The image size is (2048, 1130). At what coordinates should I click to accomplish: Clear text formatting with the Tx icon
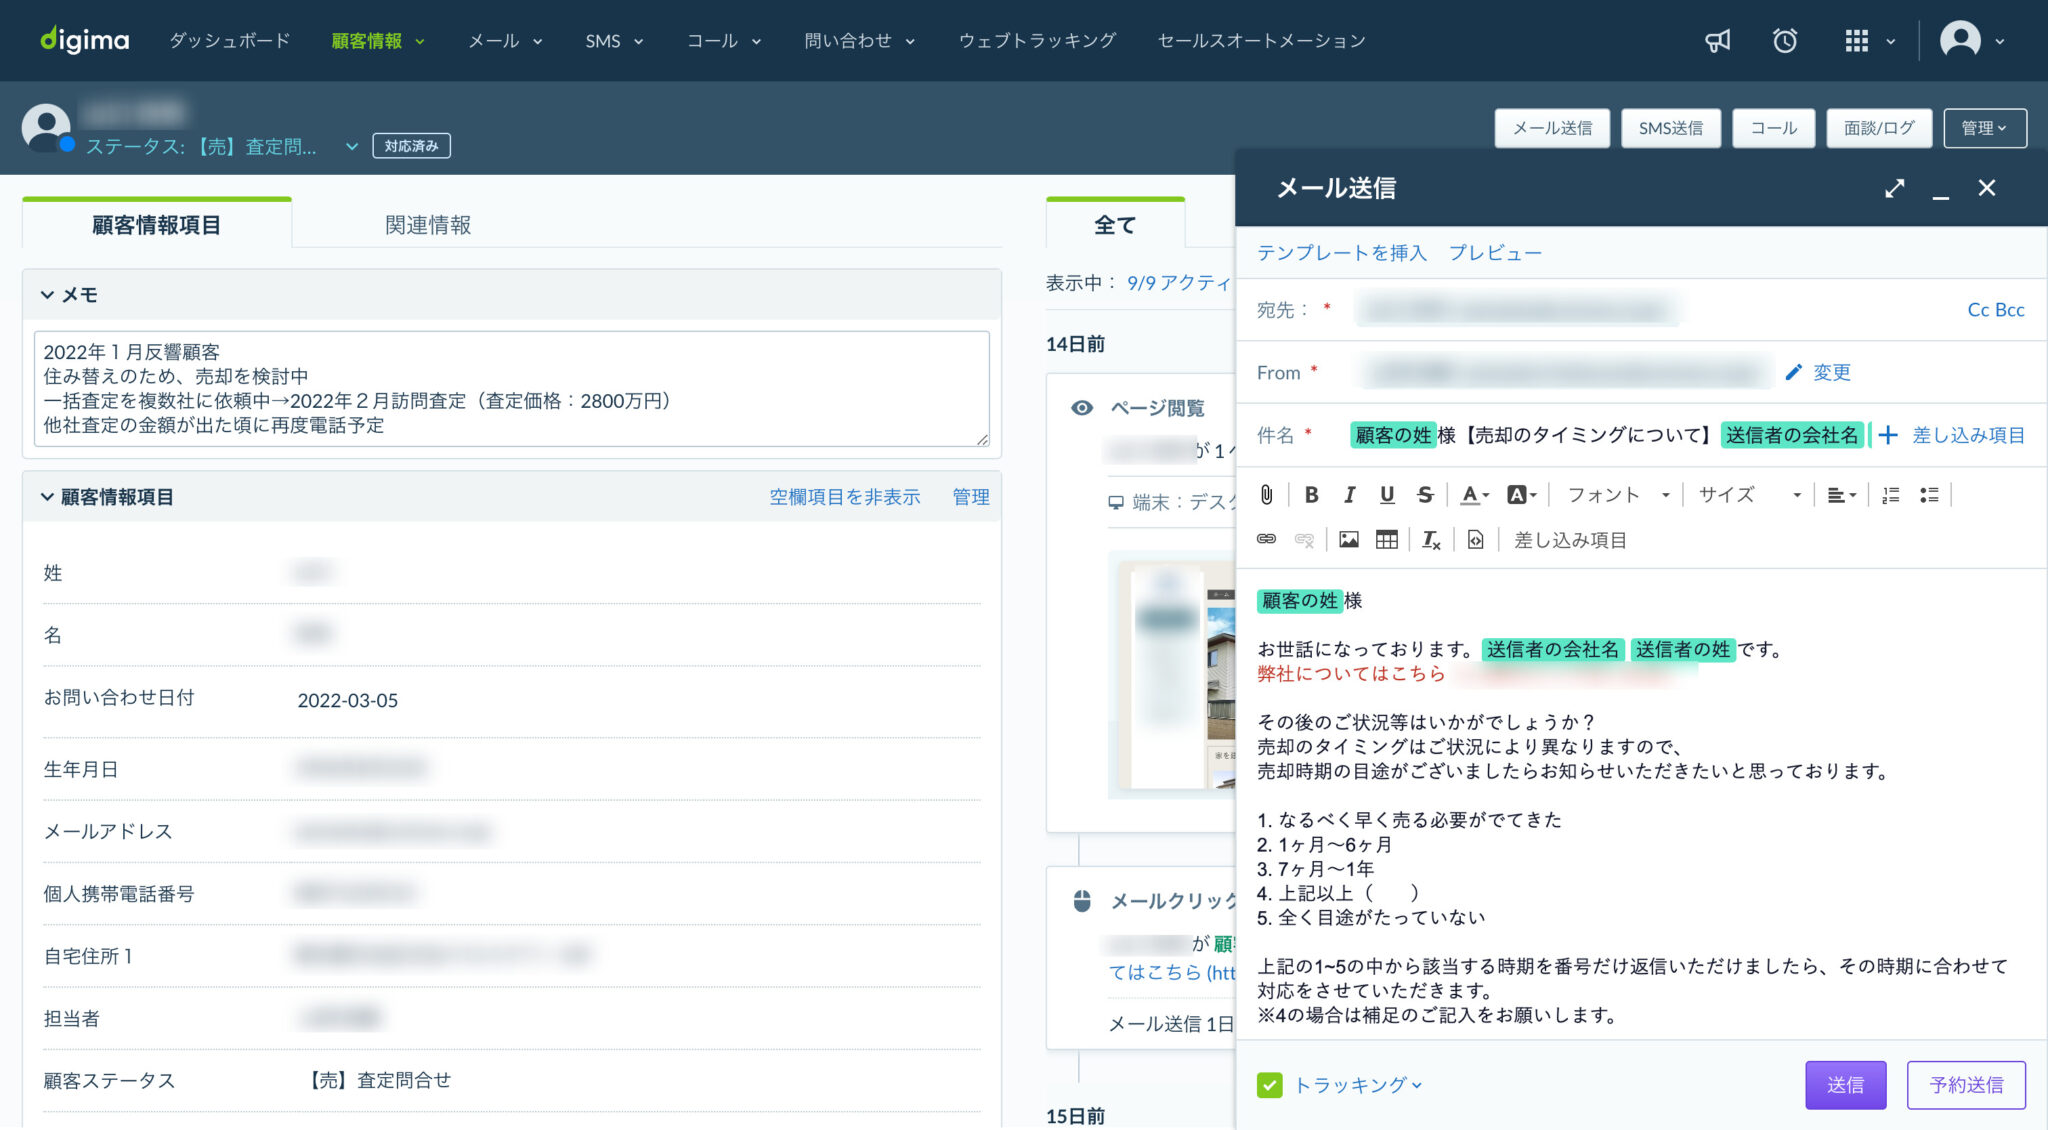coord(1429,539)
